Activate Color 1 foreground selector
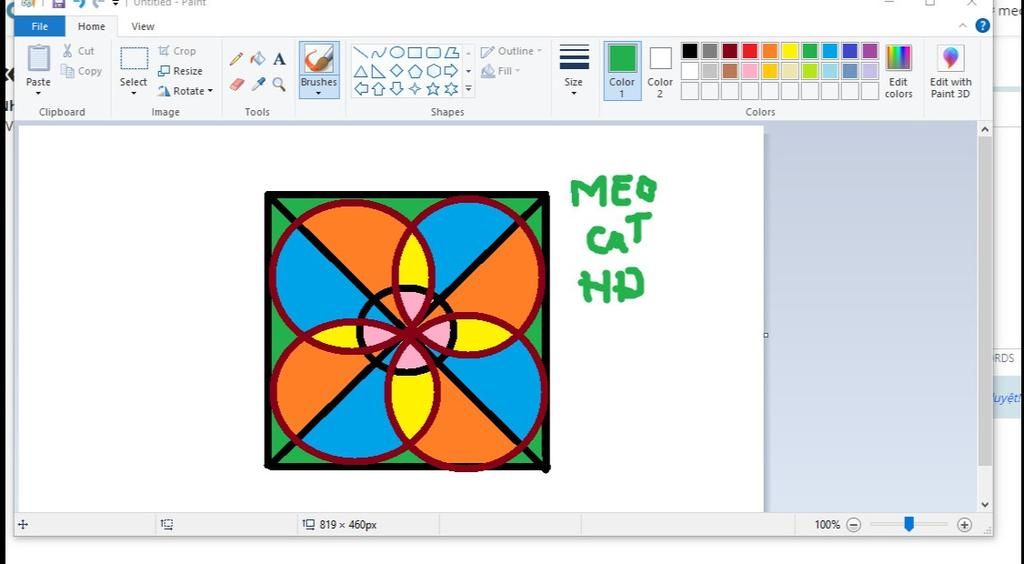1024x564 pixels. click(x=622, y=70)
